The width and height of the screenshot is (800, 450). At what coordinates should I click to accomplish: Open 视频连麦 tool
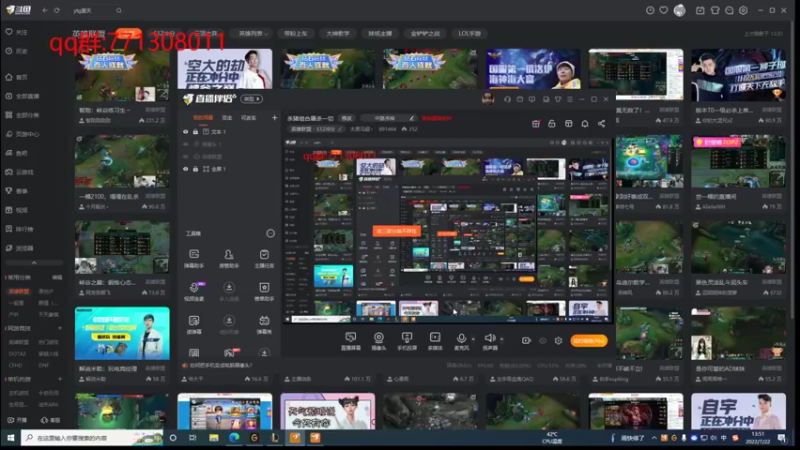[194, 291]
